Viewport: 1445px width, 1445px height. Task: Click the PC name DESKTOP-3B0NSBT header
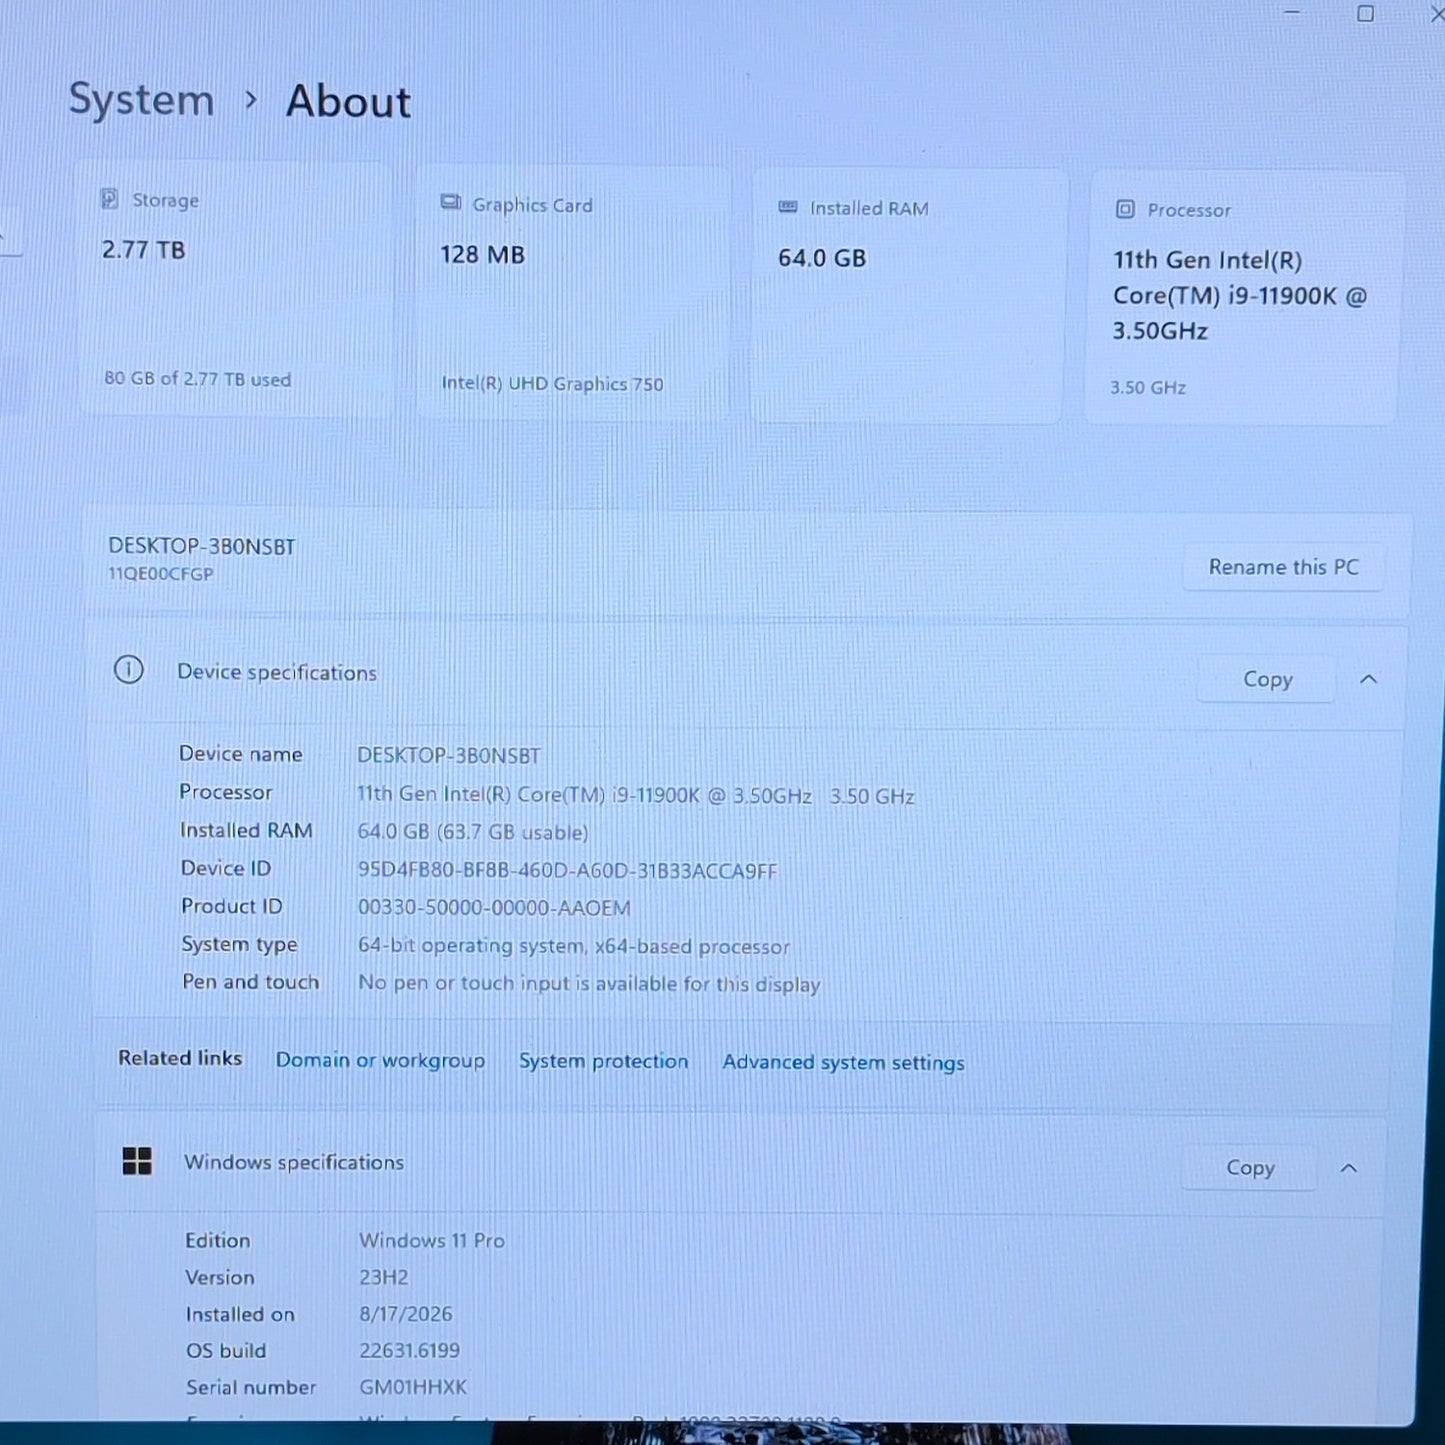[x=202, y=546]
